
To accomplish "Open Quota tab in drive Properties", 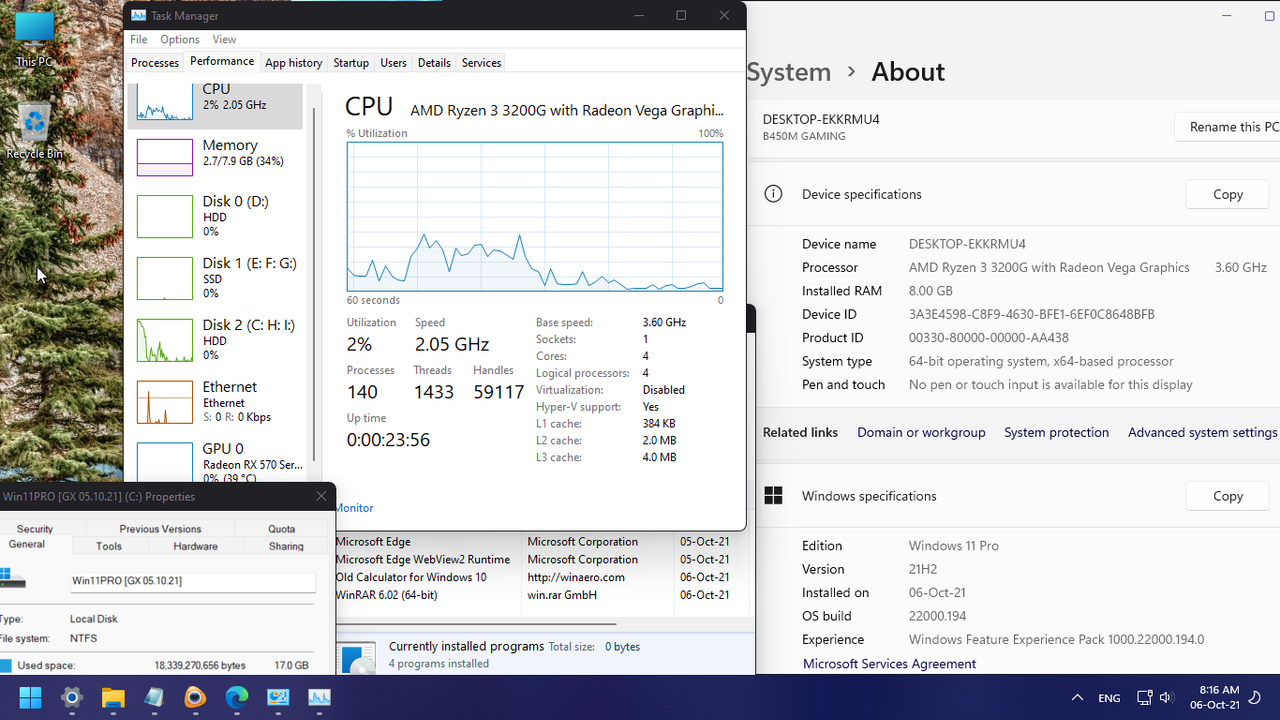I will tap(282, 529).
